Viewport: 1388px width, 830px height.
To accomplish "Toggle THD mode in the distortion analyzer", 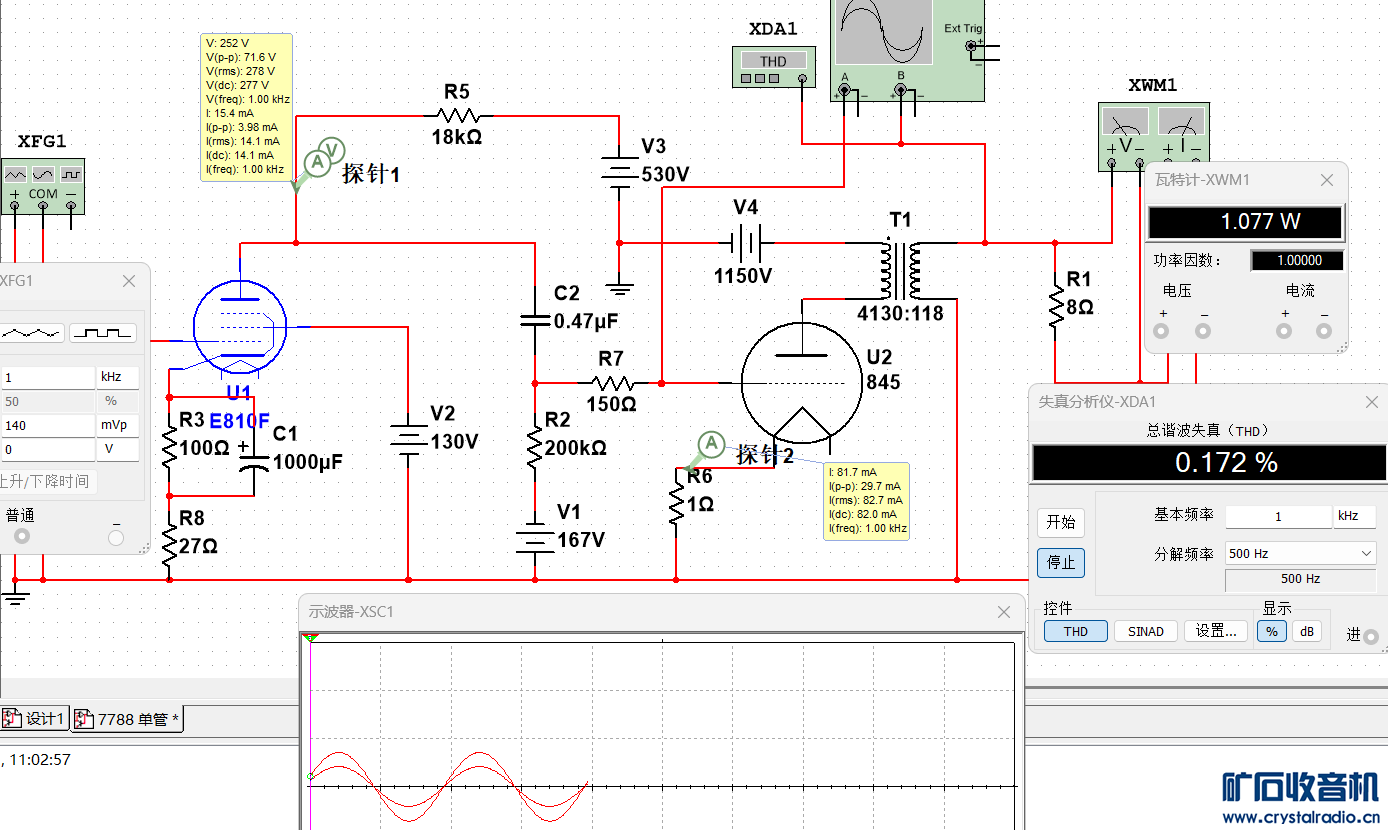I will pos(1075,631).
